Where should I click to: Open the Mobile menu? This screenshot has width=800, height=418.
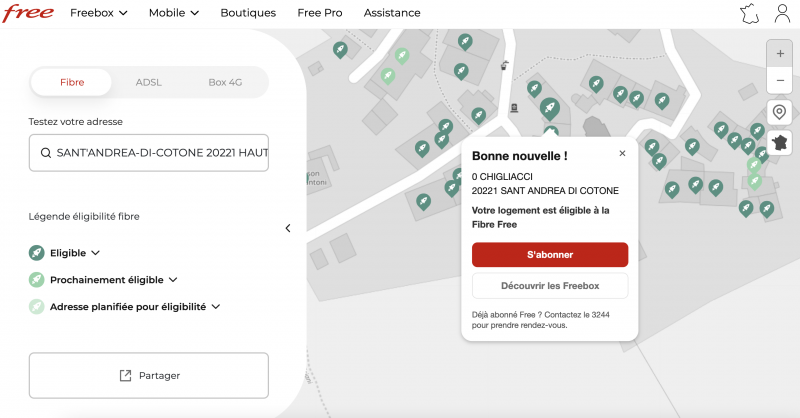[173, 13]
